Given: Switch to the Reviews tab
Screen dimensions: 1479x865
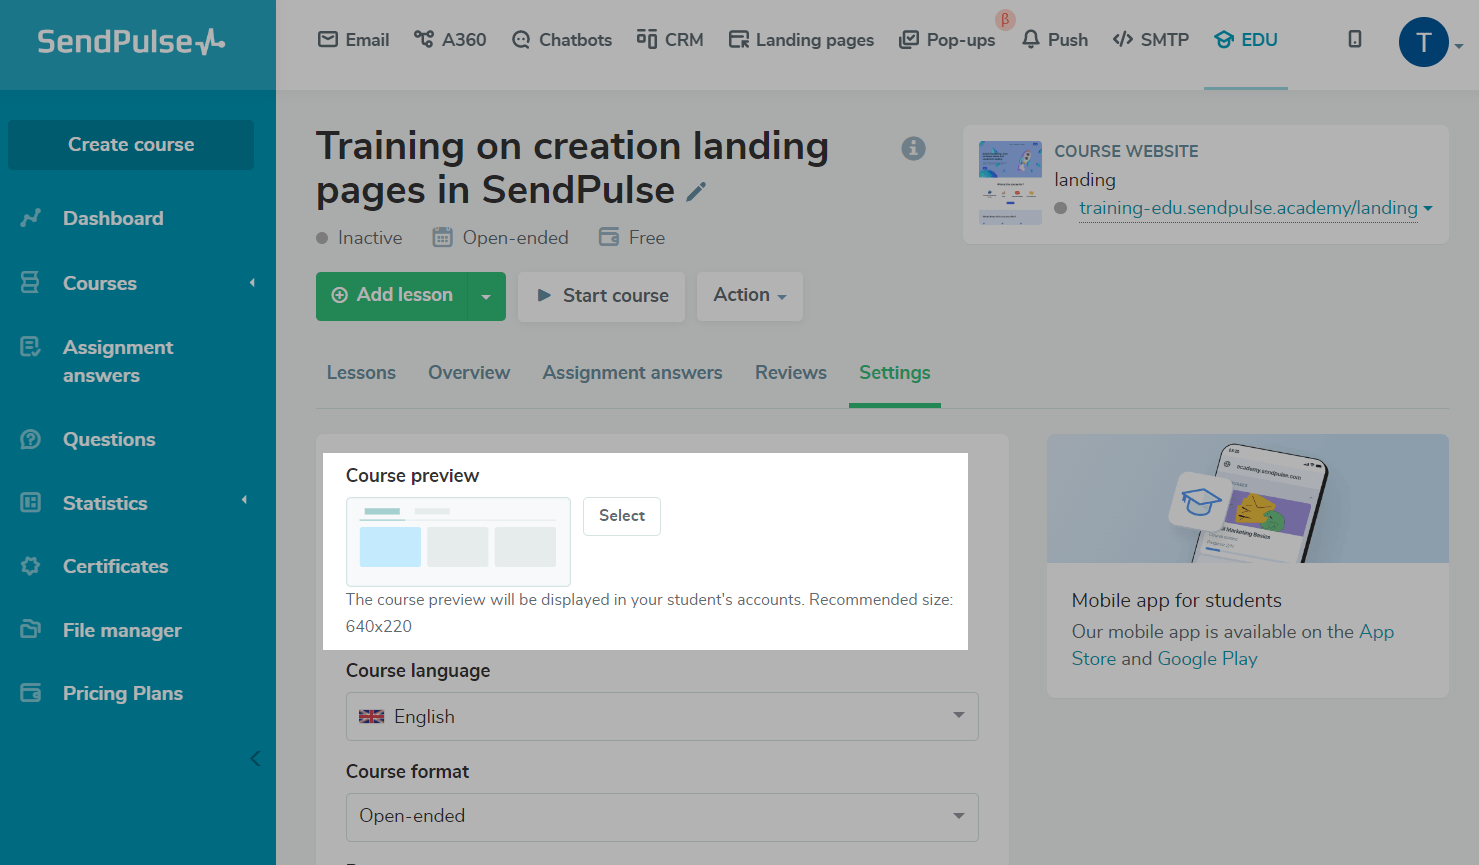Looking at the screenshot, I should coord(790,373).
